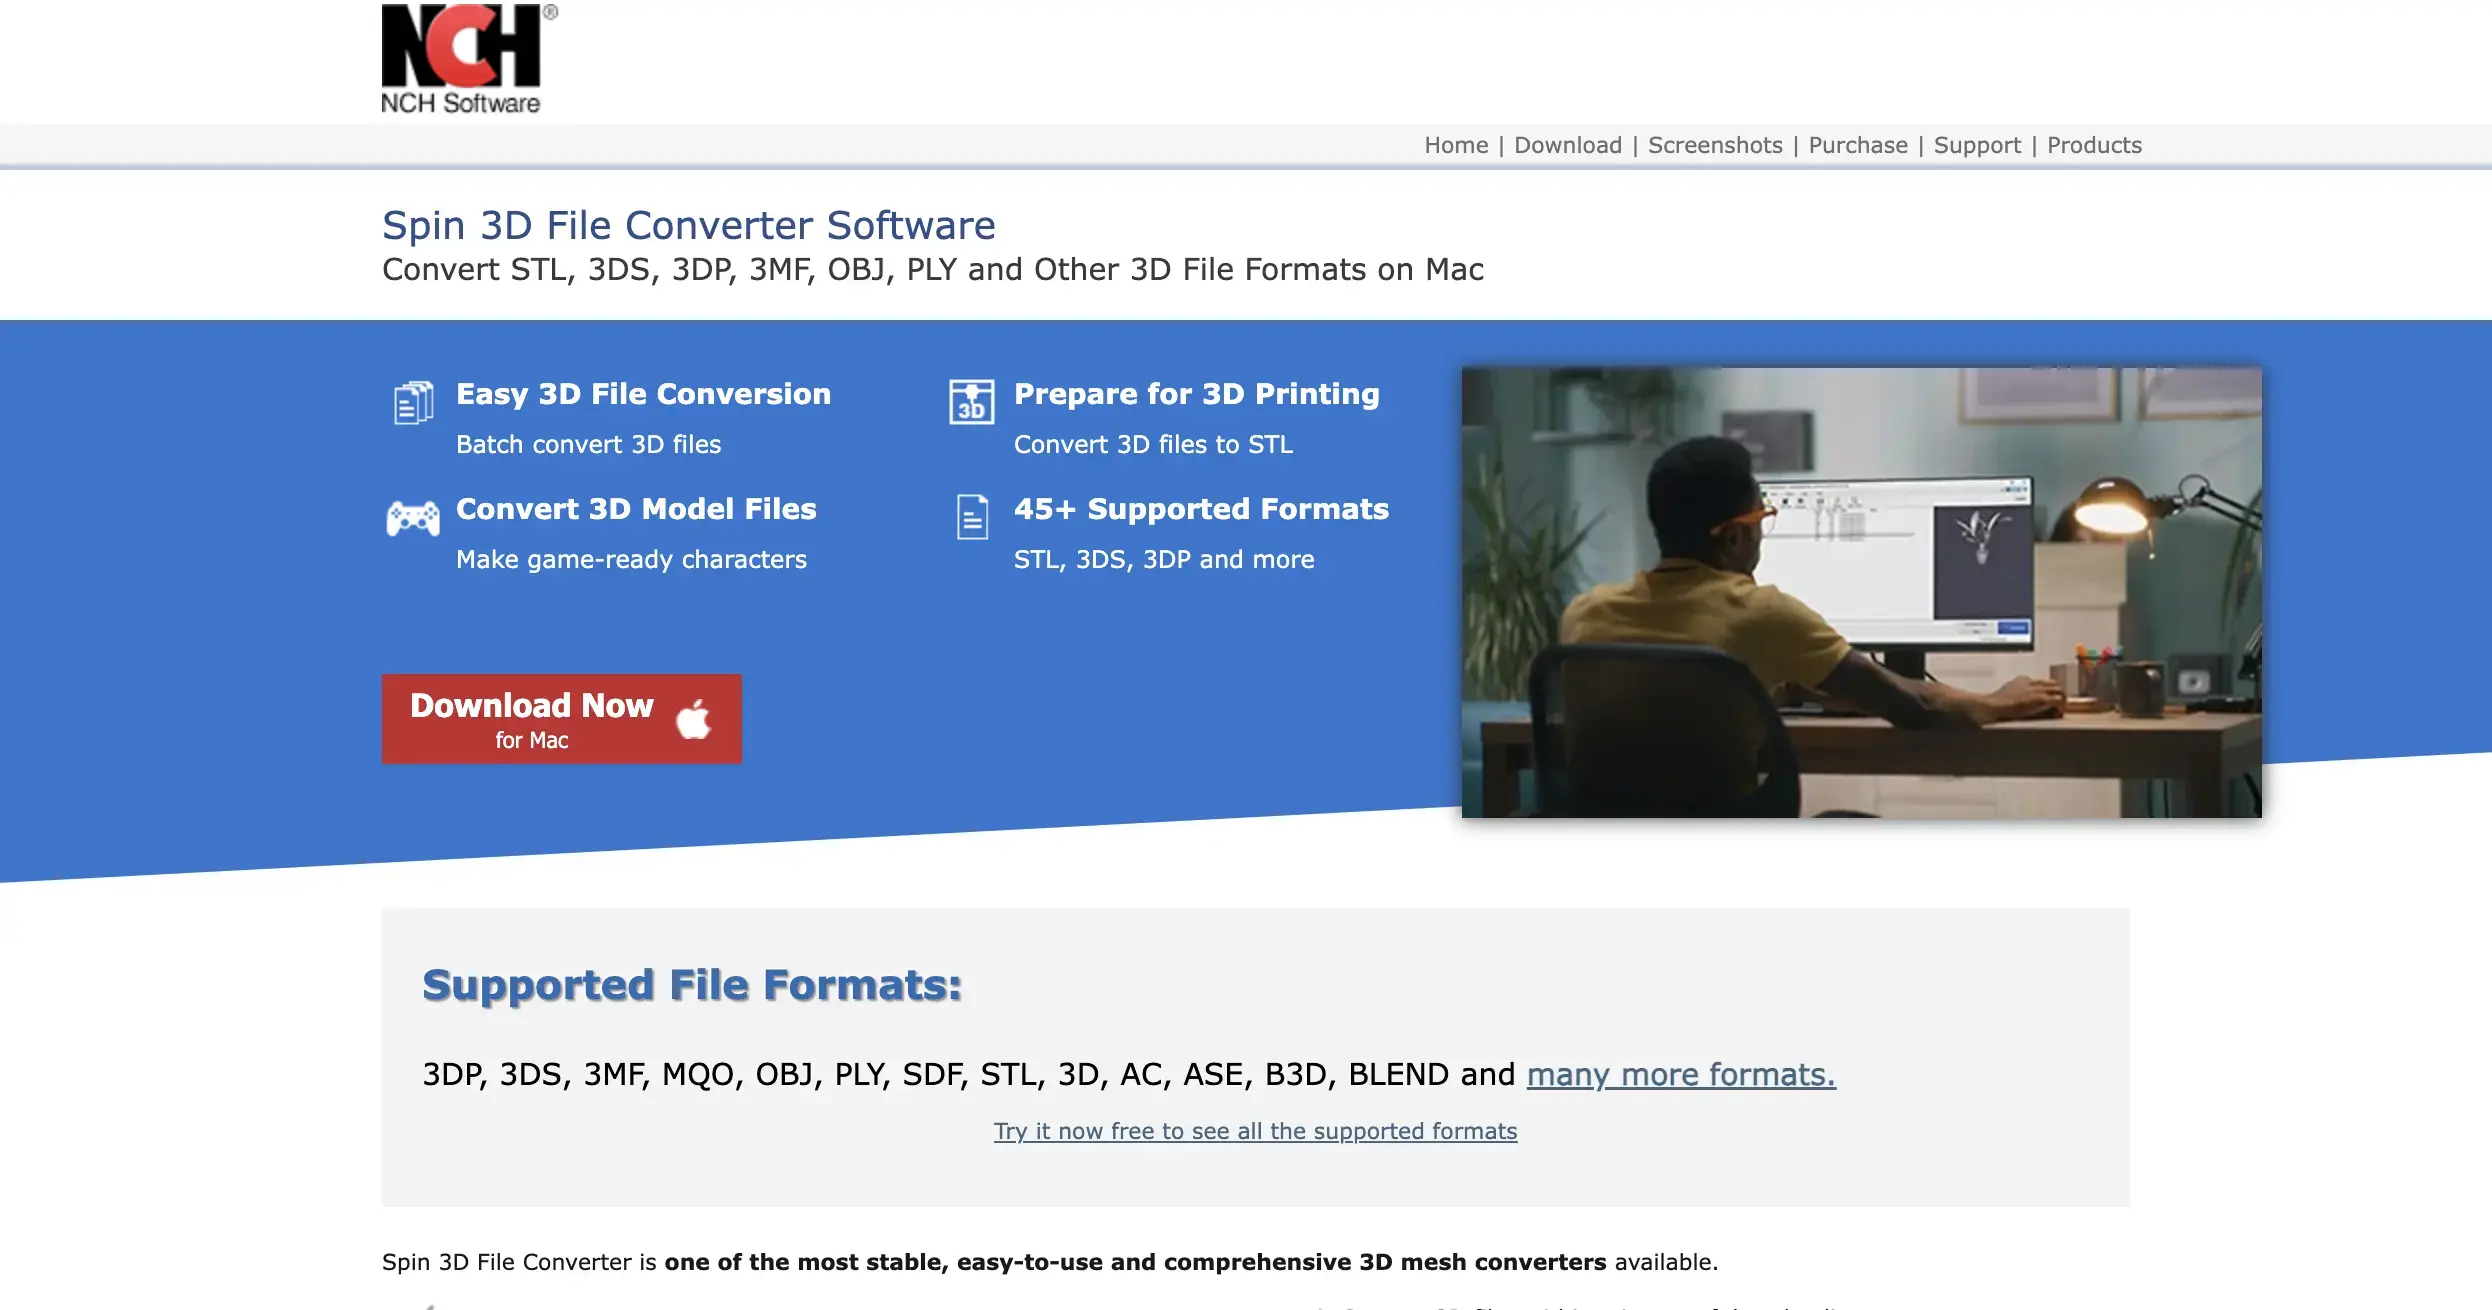Open the Download menu item
2492x1310 pixels.
(1567, 145)
